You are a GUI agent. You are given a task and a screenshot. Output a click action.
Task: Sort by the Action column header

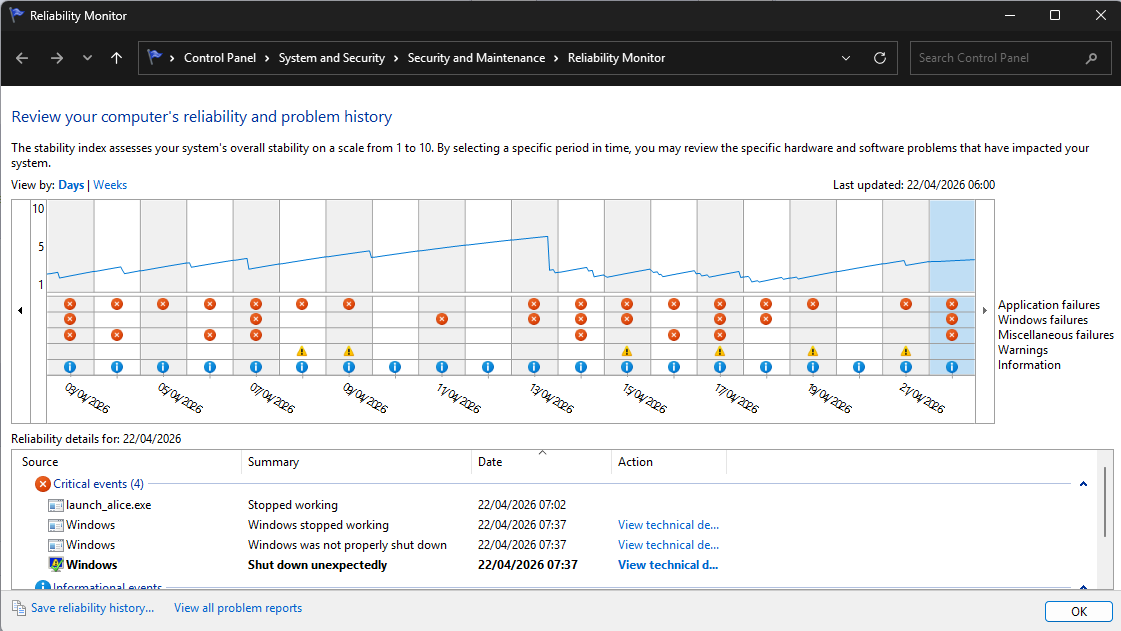click(669, 462)
